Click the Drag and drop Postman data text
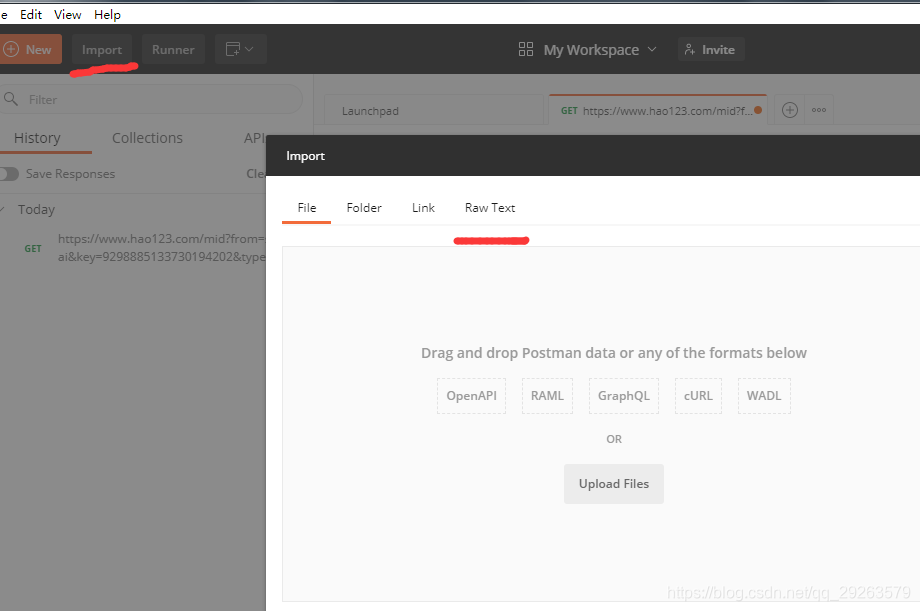 614,353
